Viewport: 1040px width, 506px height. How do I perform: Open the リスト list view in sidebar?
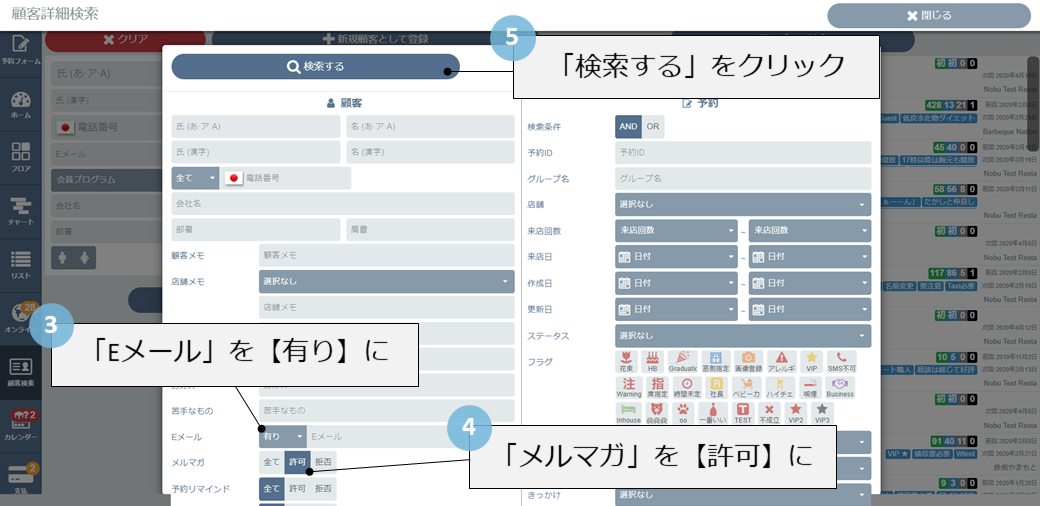coord(20,263)
